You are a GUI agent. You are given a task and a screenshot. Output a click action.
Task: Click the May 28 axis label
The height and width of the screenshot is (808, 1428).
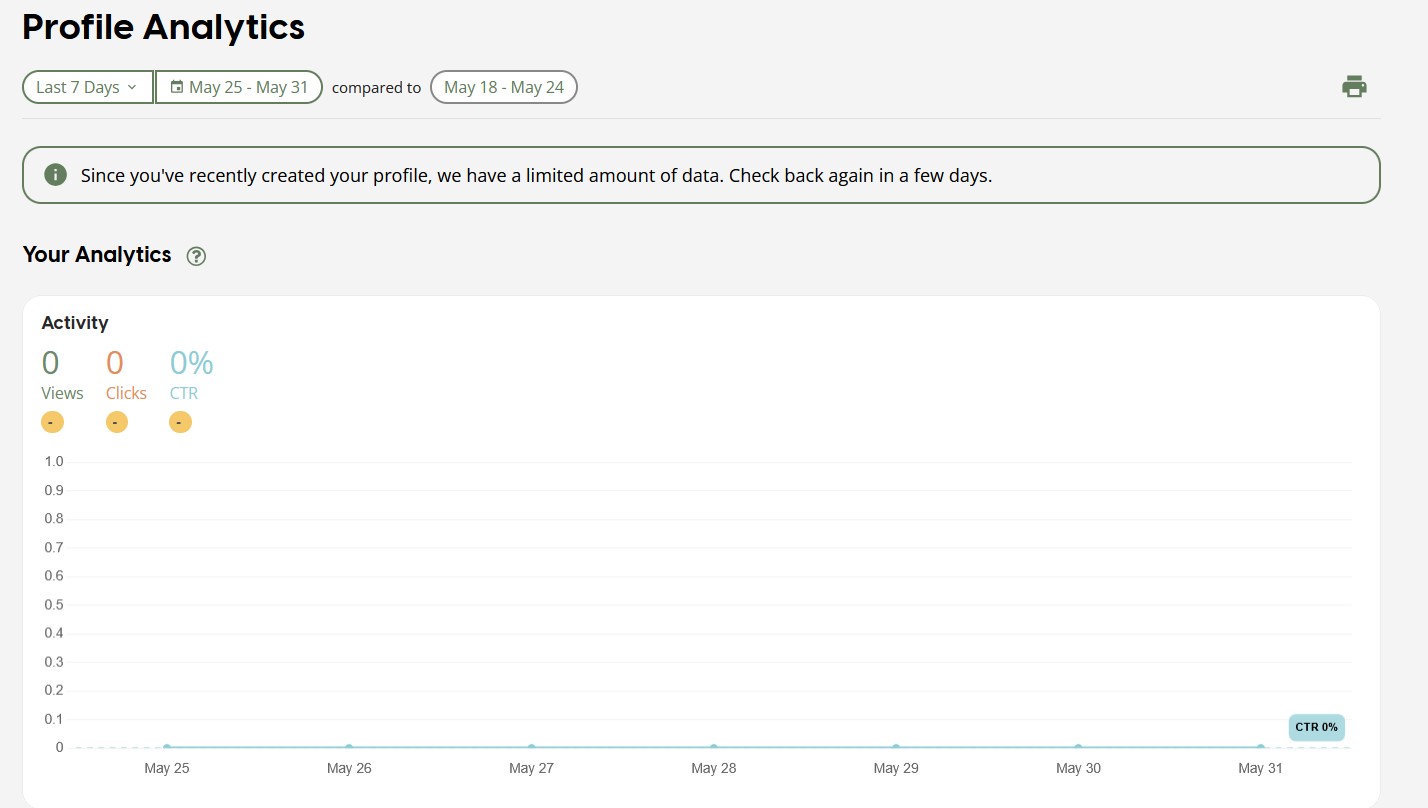point(714,768)
